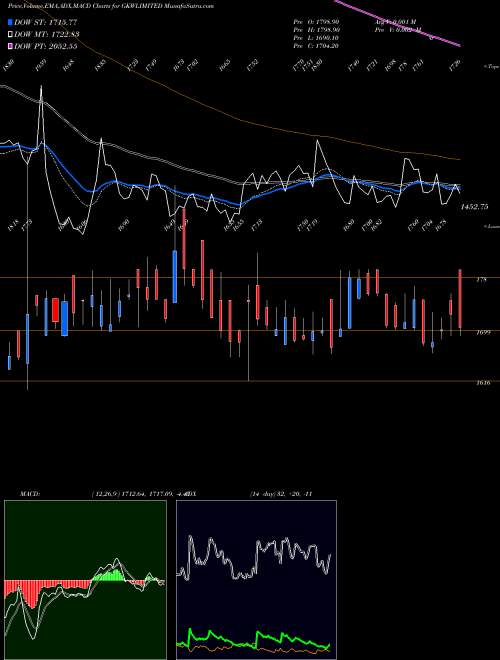Open the MACD histogram chart thumbnail
This screenshot has height=660, width=500.
85,580
